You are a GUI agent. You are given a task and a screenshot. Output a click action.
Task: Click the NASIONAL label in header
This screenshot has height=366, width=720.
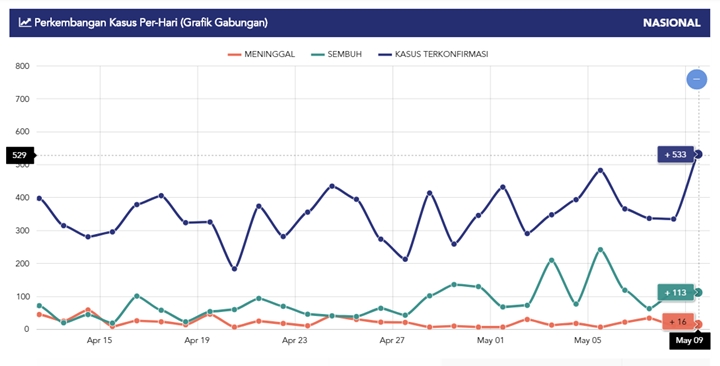tap(672, 23)
